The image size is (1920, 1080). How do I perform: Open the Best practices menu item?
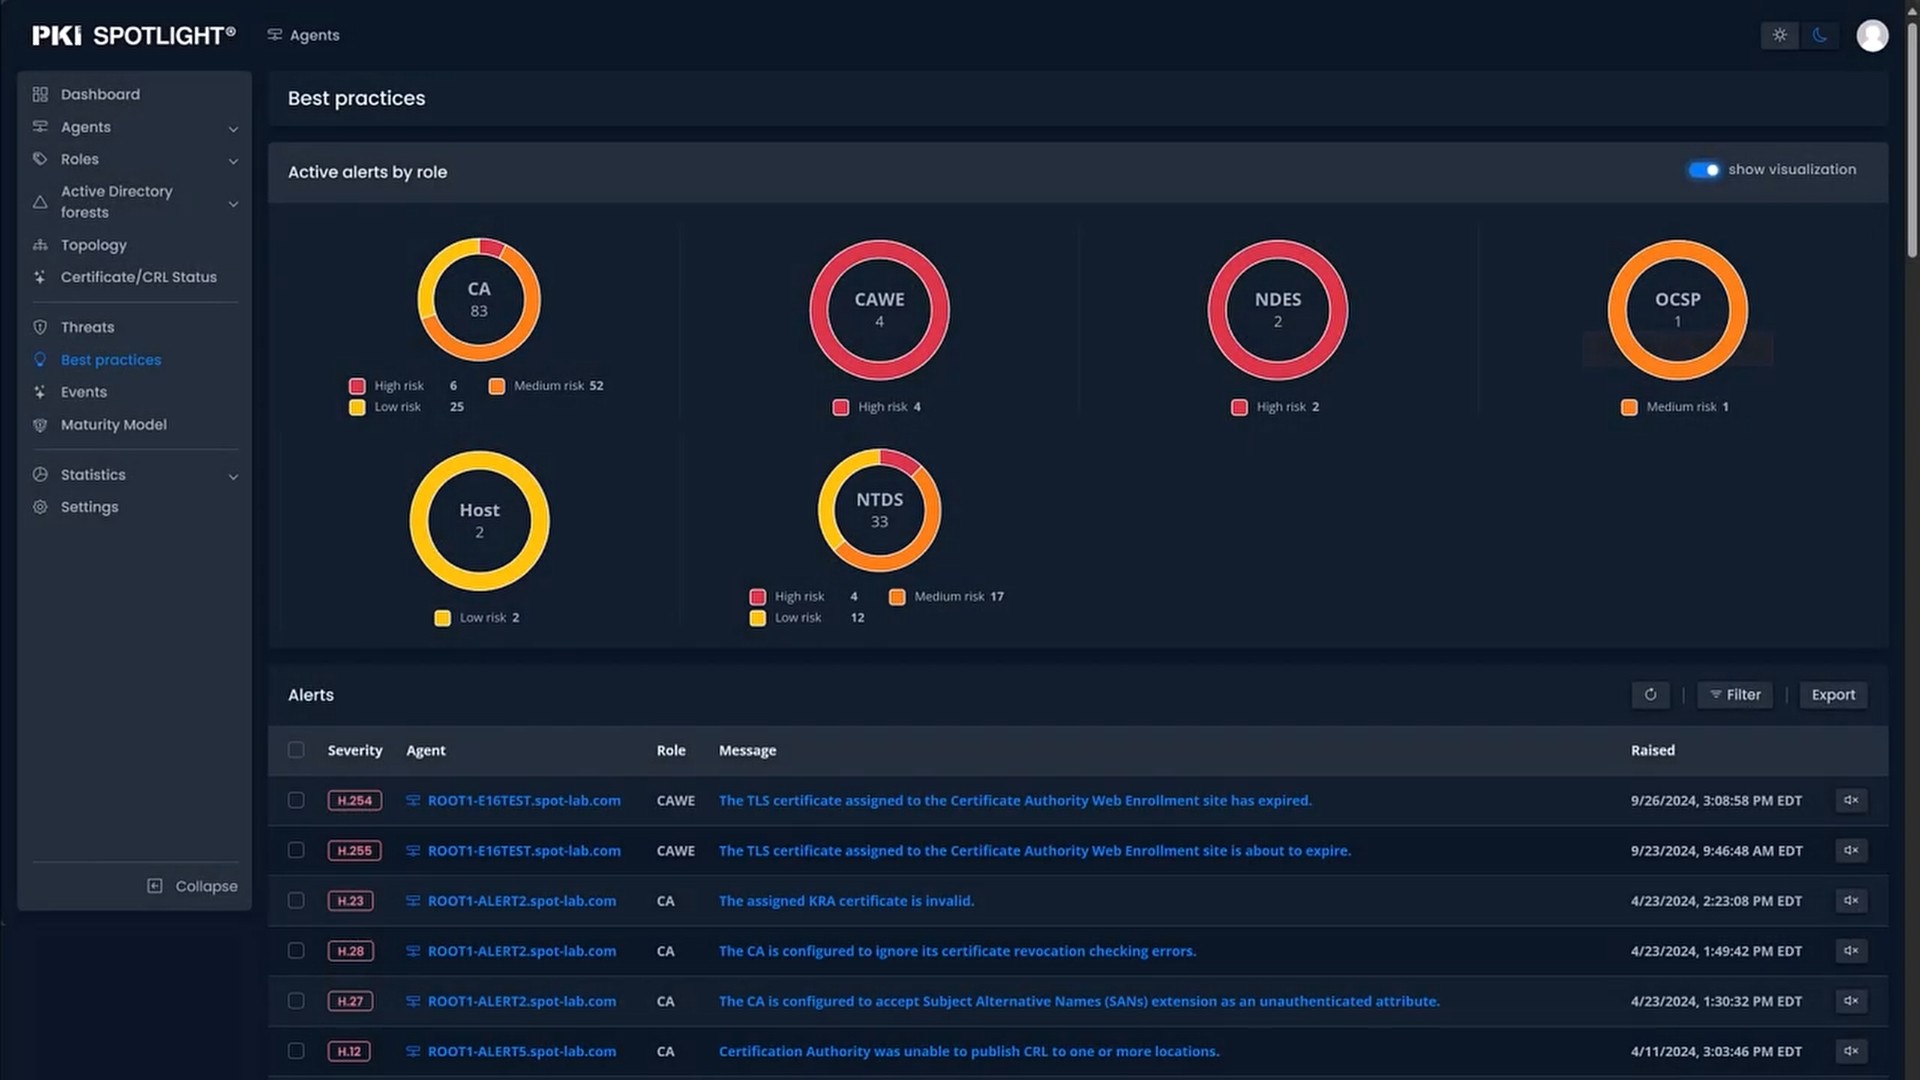point(111,359)
